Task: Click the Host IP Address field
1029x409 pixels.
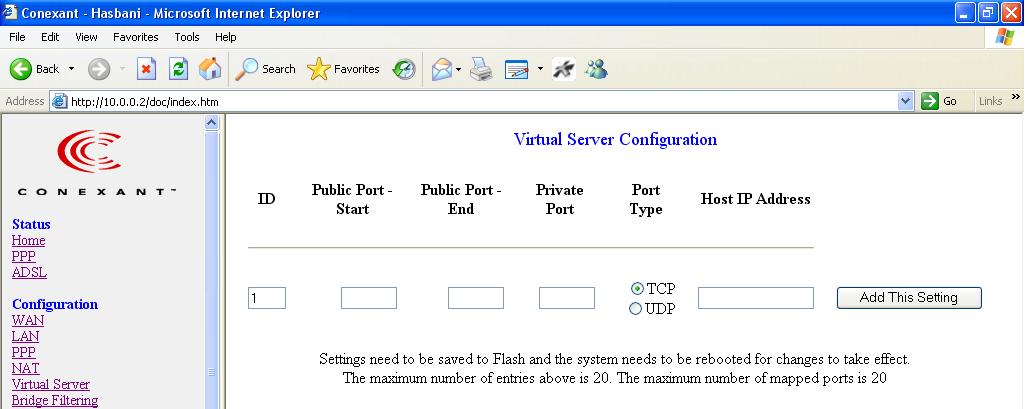Action: pyautogui.click(x=755, y=298)
